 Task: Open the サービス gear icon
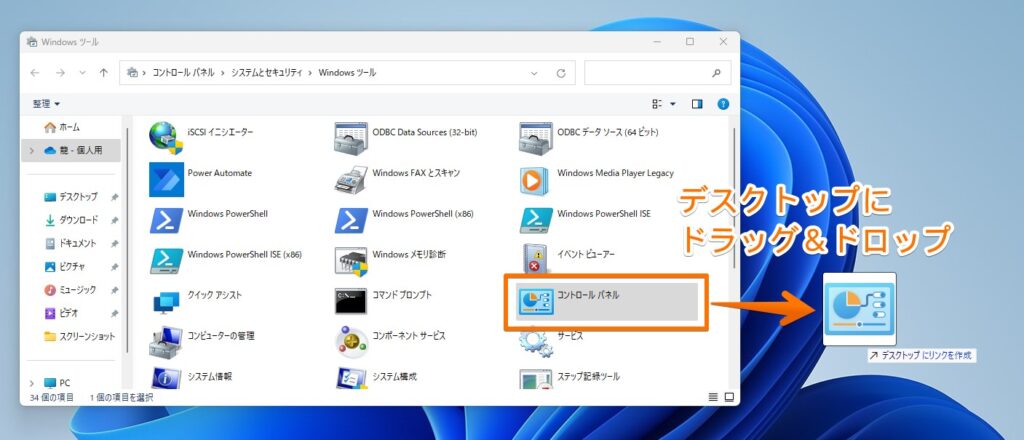pos(536,342)
